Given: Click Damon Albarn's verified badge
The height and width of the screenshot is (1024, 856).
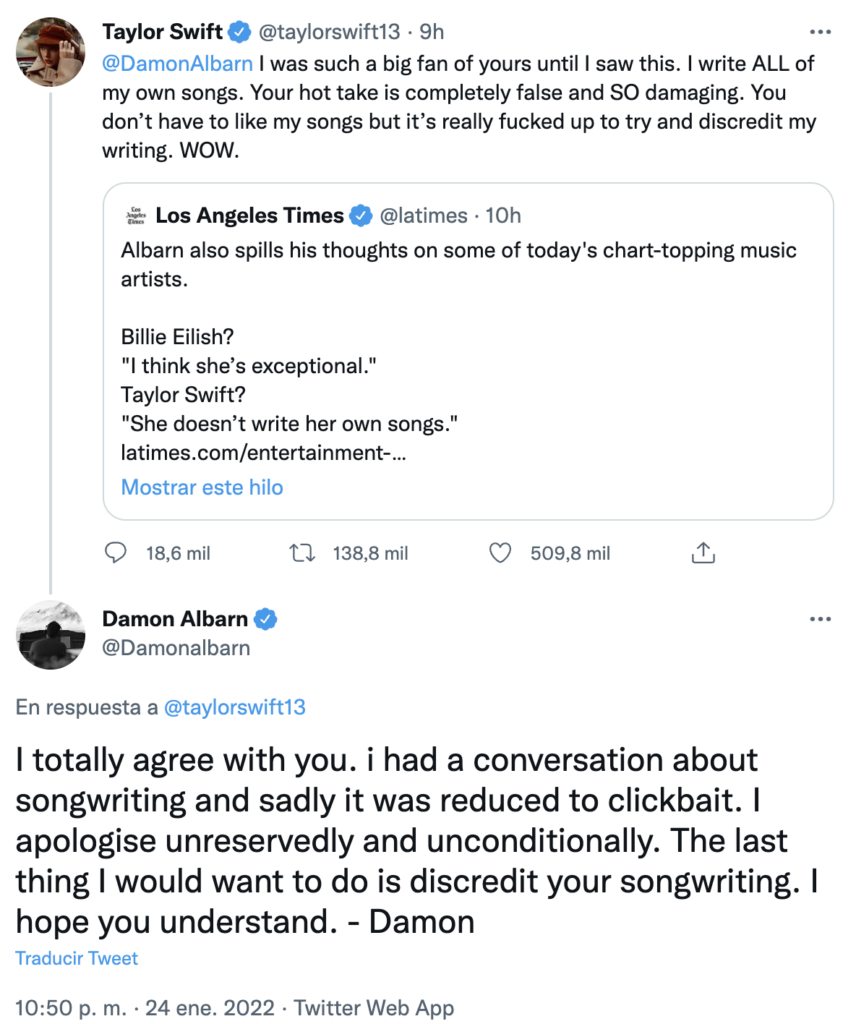Looking at the screenshot, I should pyautogui.click(x=265, y=619).
